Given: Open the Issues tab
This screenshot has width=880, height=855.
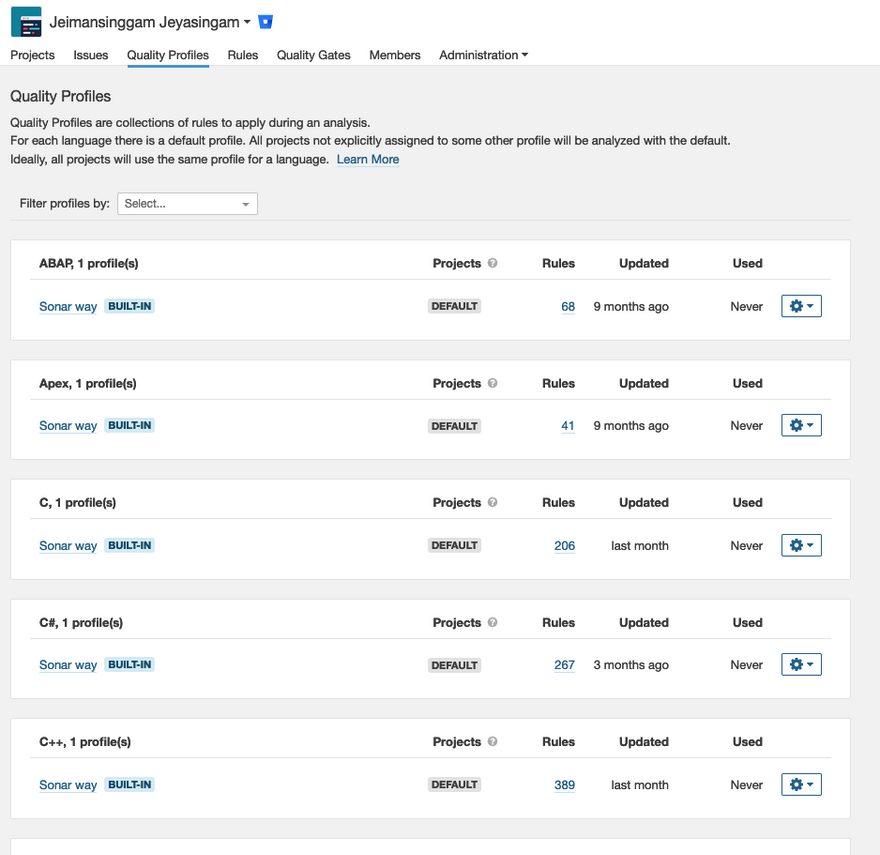Looking at the screenshot, I should tap(91, 55).
